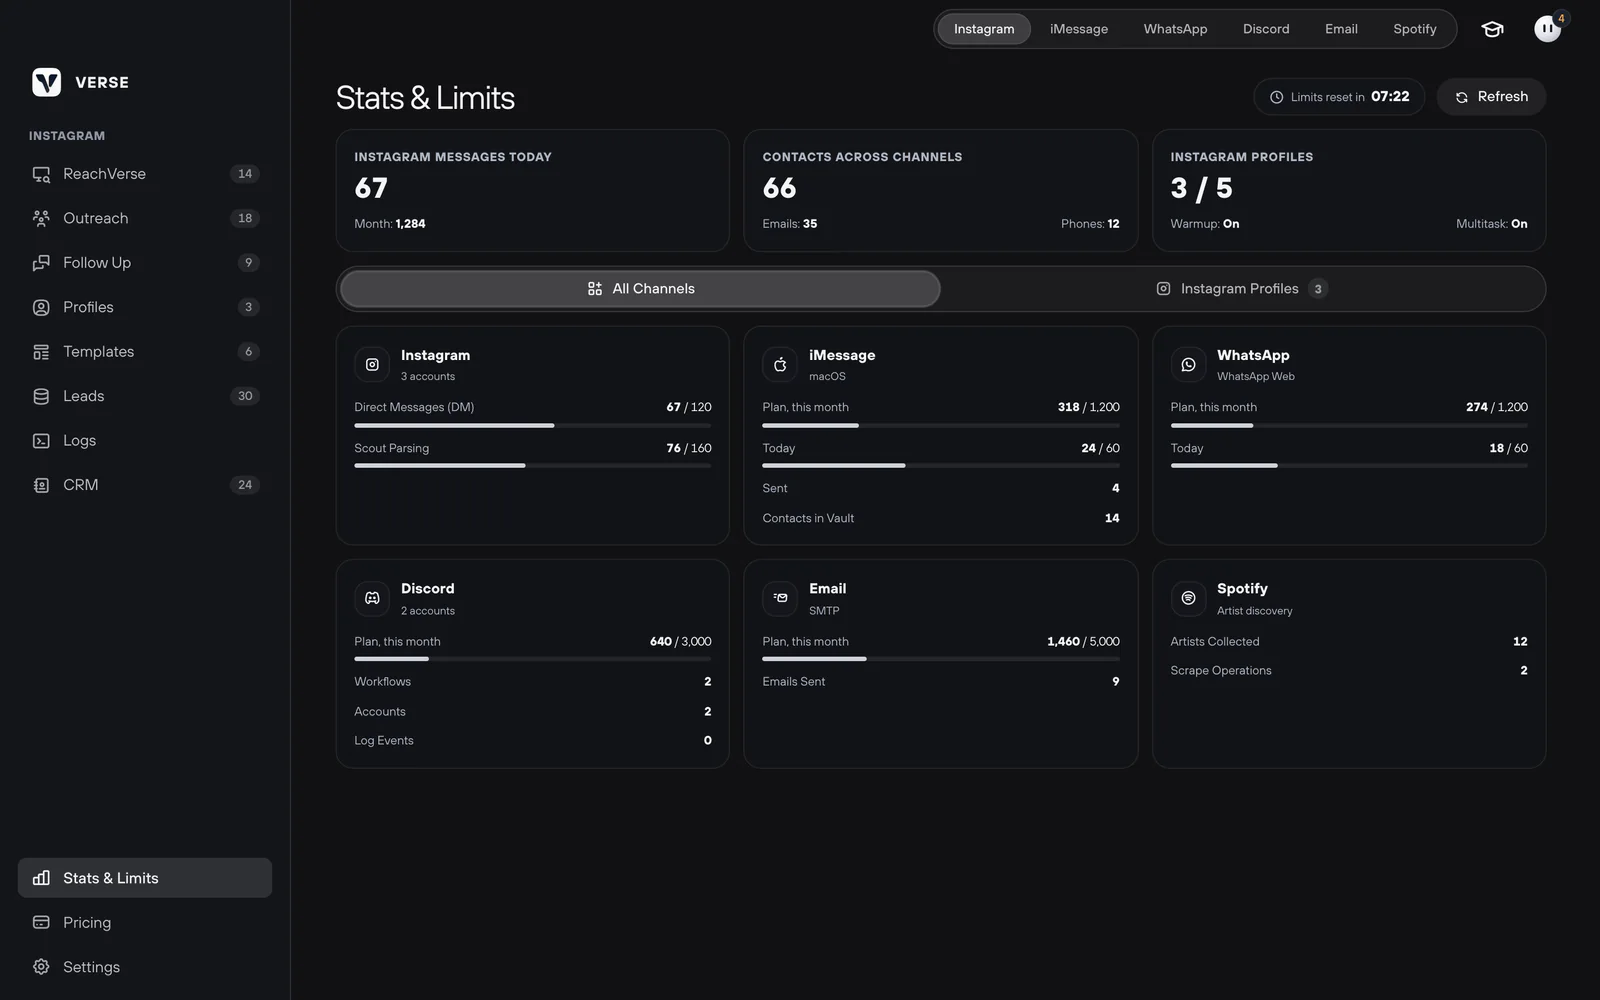Click the Pricing card icon
The width and height of the screenshot is (1600, 1000).
pyautogui.click(x=41, y=923)
